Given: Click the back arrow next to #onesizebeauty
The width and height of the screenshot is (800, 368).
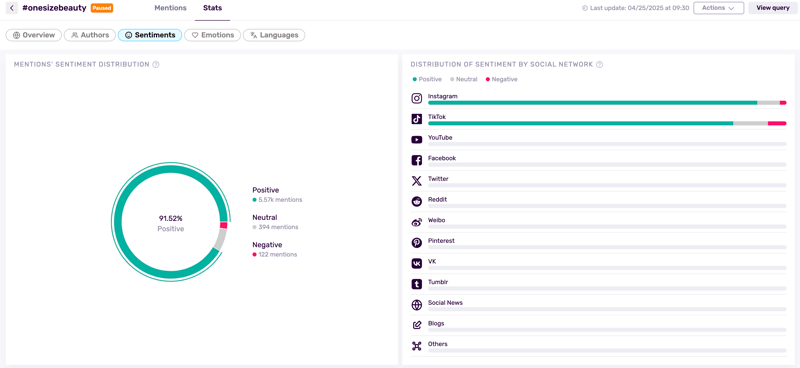Looking at the screenshot, I should [x=12, y=8].
